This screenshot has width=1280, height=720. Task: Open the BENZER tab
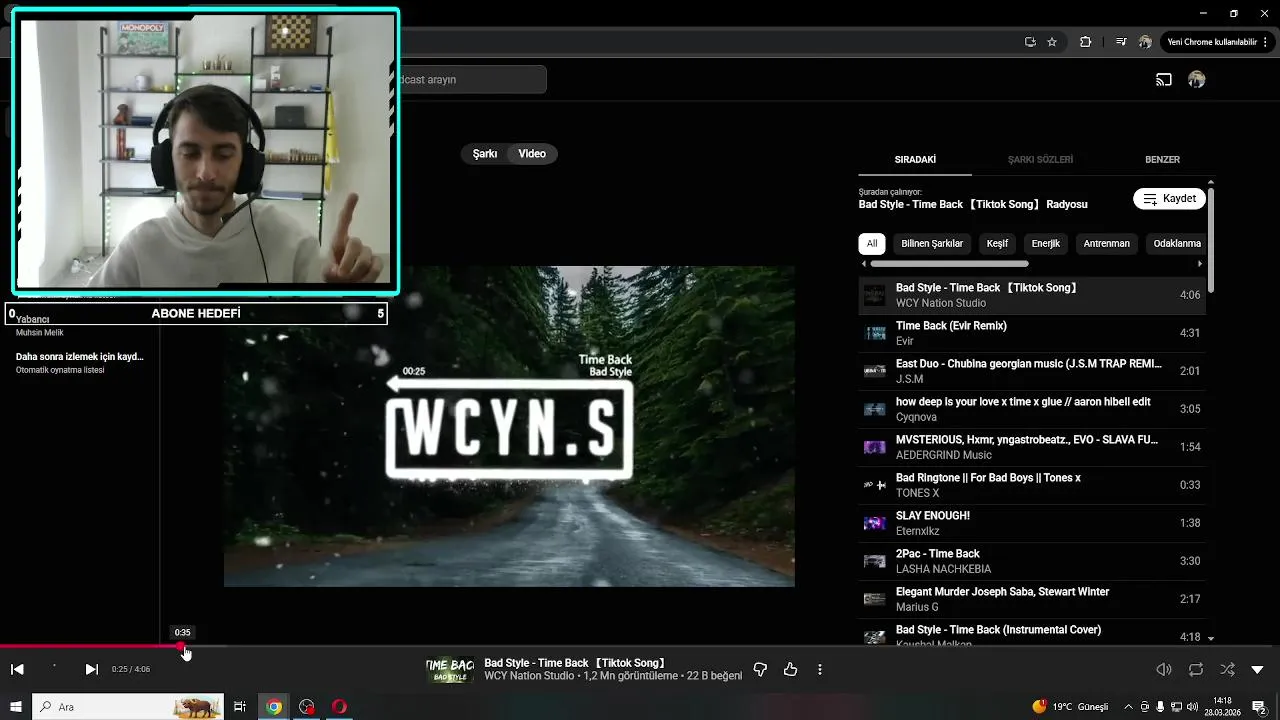[x=1162, y=160]
